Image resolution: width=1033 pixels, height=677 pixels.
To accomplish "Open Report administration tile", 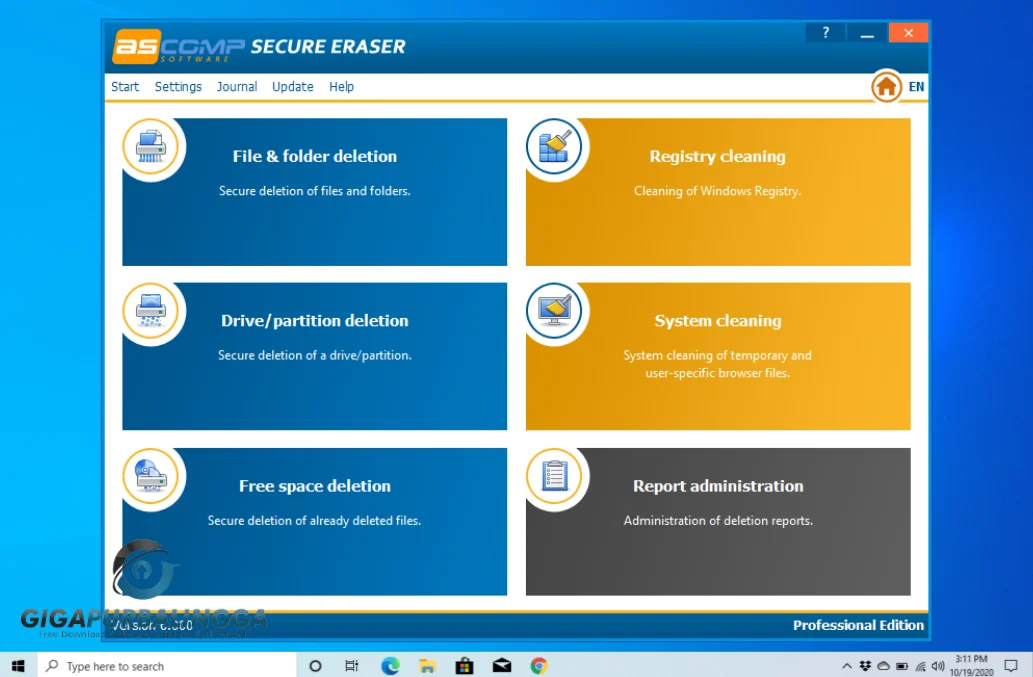I will [718, 522].
